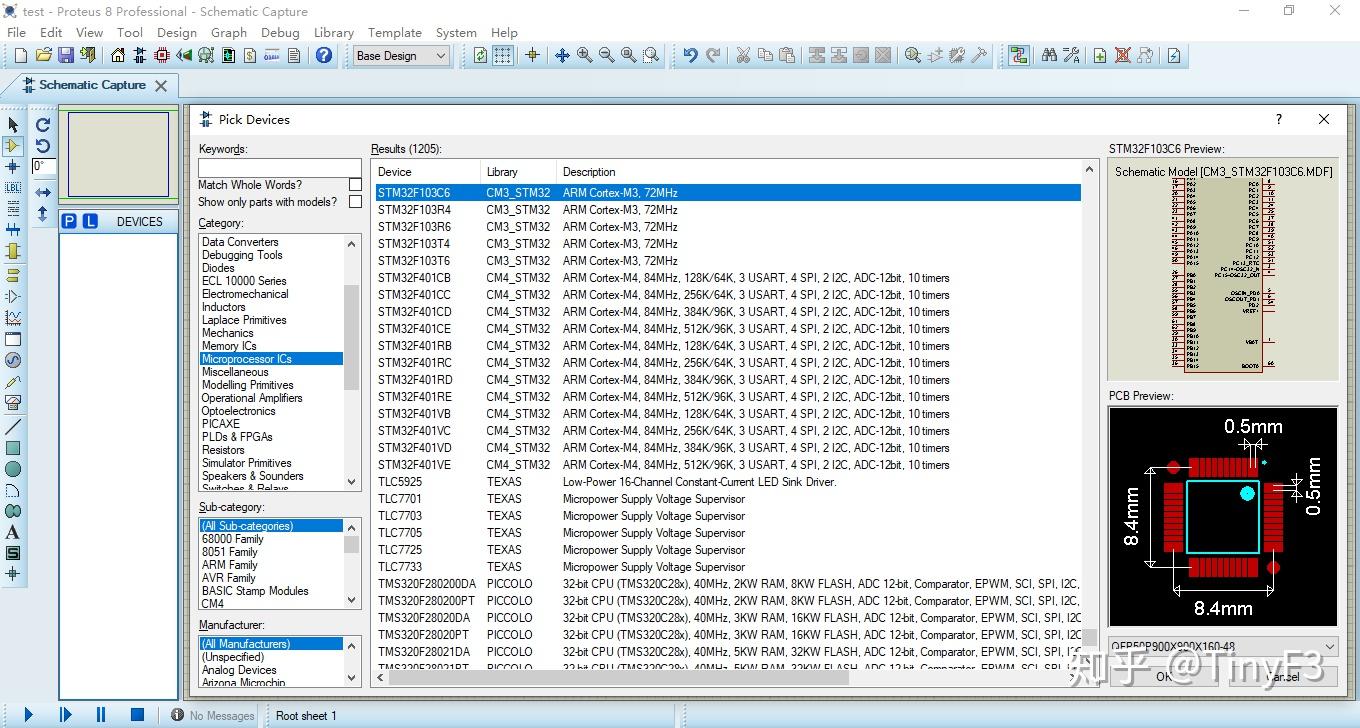The image size is (1360, 728).
Task: Run Electrical Rules Check icon
Action: pos(1174,56)
